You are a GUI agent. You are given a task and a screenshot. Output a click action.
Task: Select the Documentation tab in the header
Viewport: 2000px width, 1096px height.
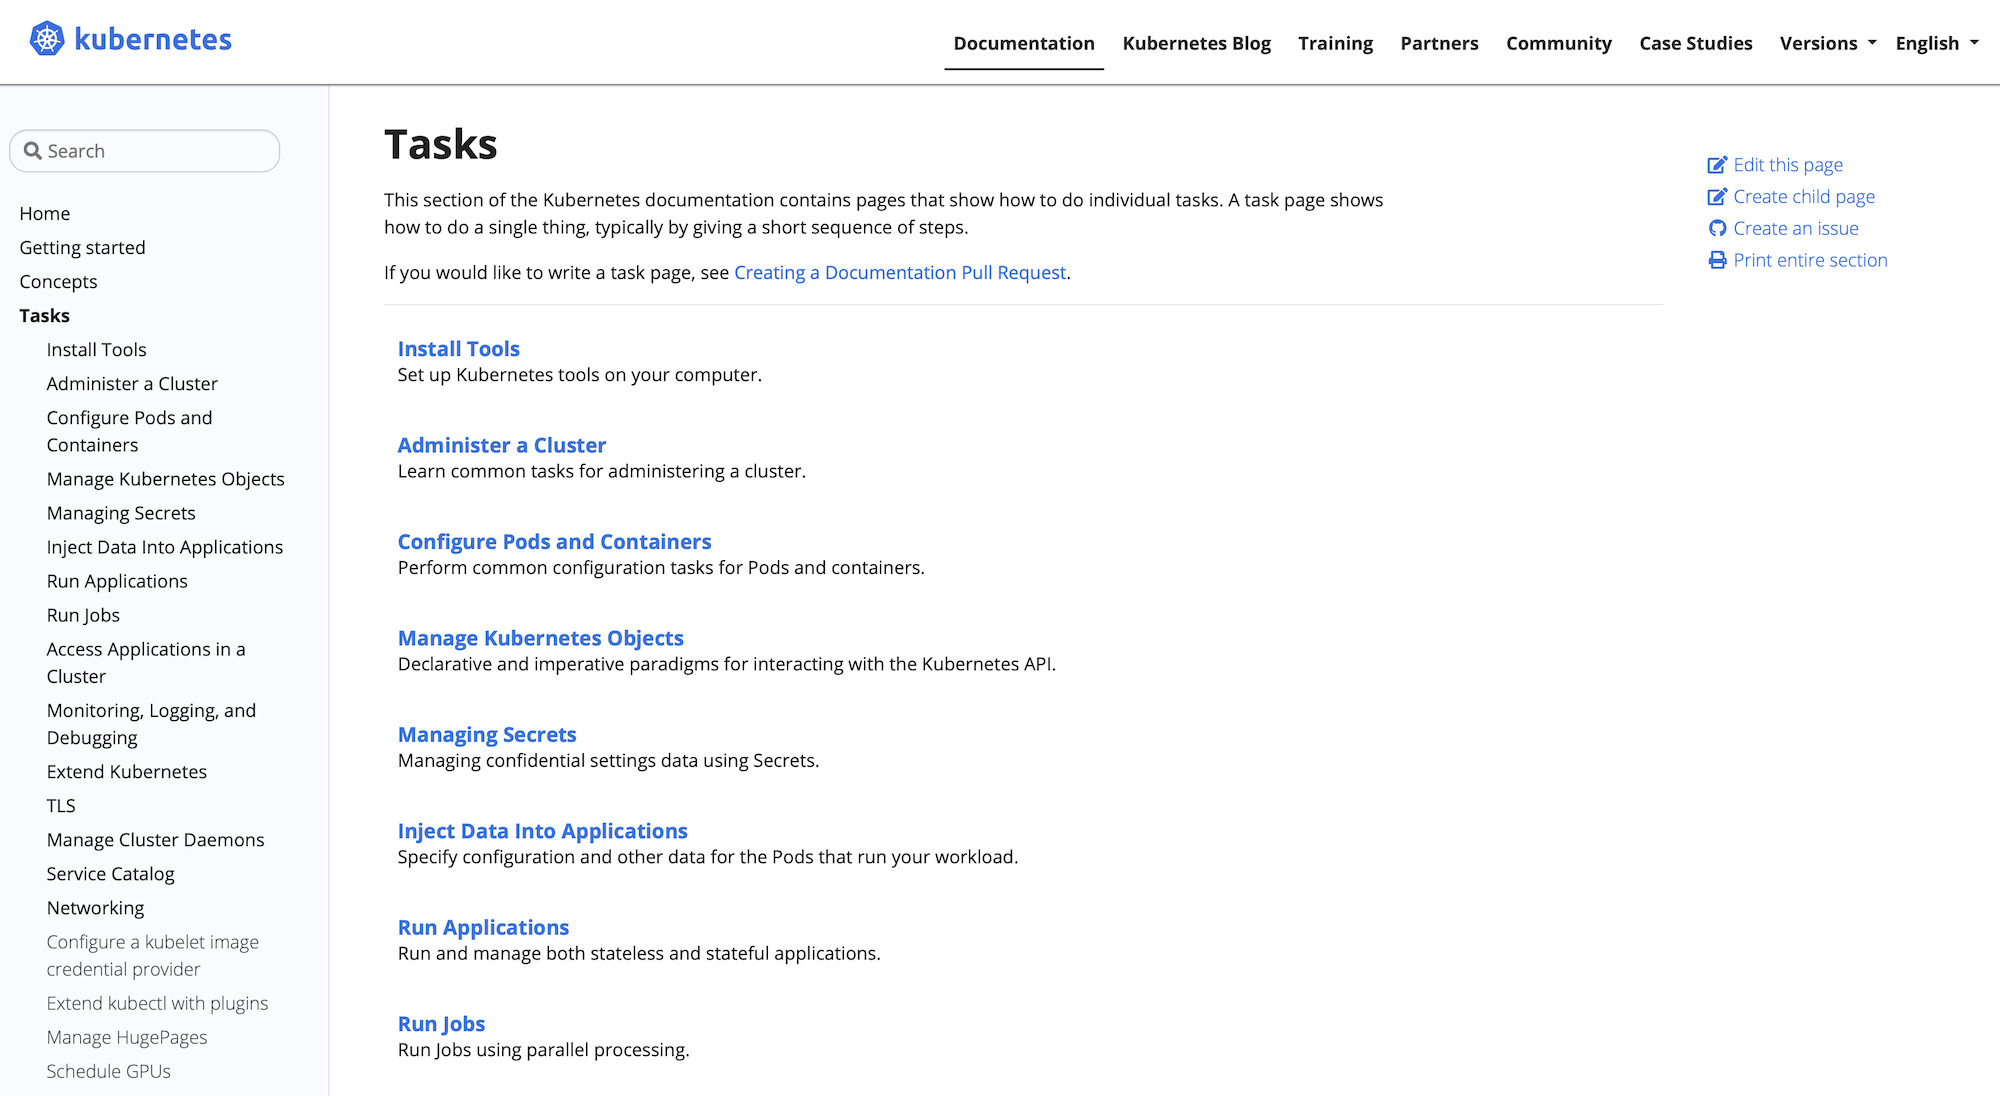click(1023, 43)
